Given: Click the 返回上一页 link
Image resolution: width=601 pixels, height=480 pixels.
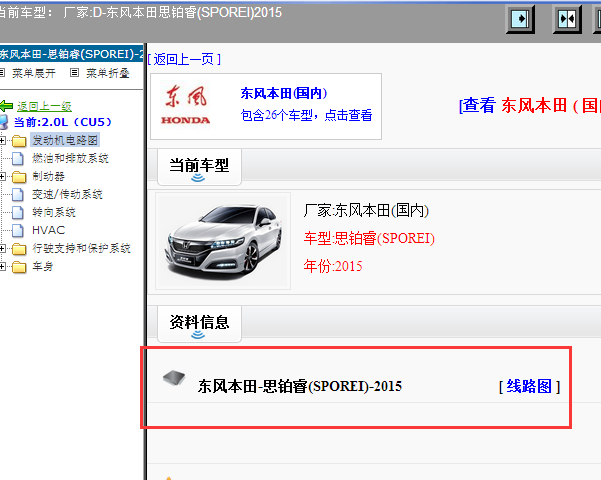Looking at the screenshot, I should pyautogui.click(x=184, y=59).
